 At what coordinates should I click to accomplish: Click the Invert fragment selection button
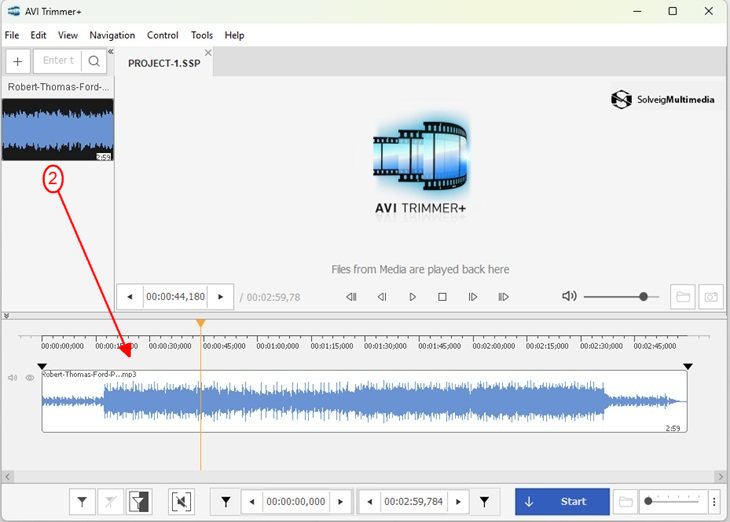click(x=139, y=502)
